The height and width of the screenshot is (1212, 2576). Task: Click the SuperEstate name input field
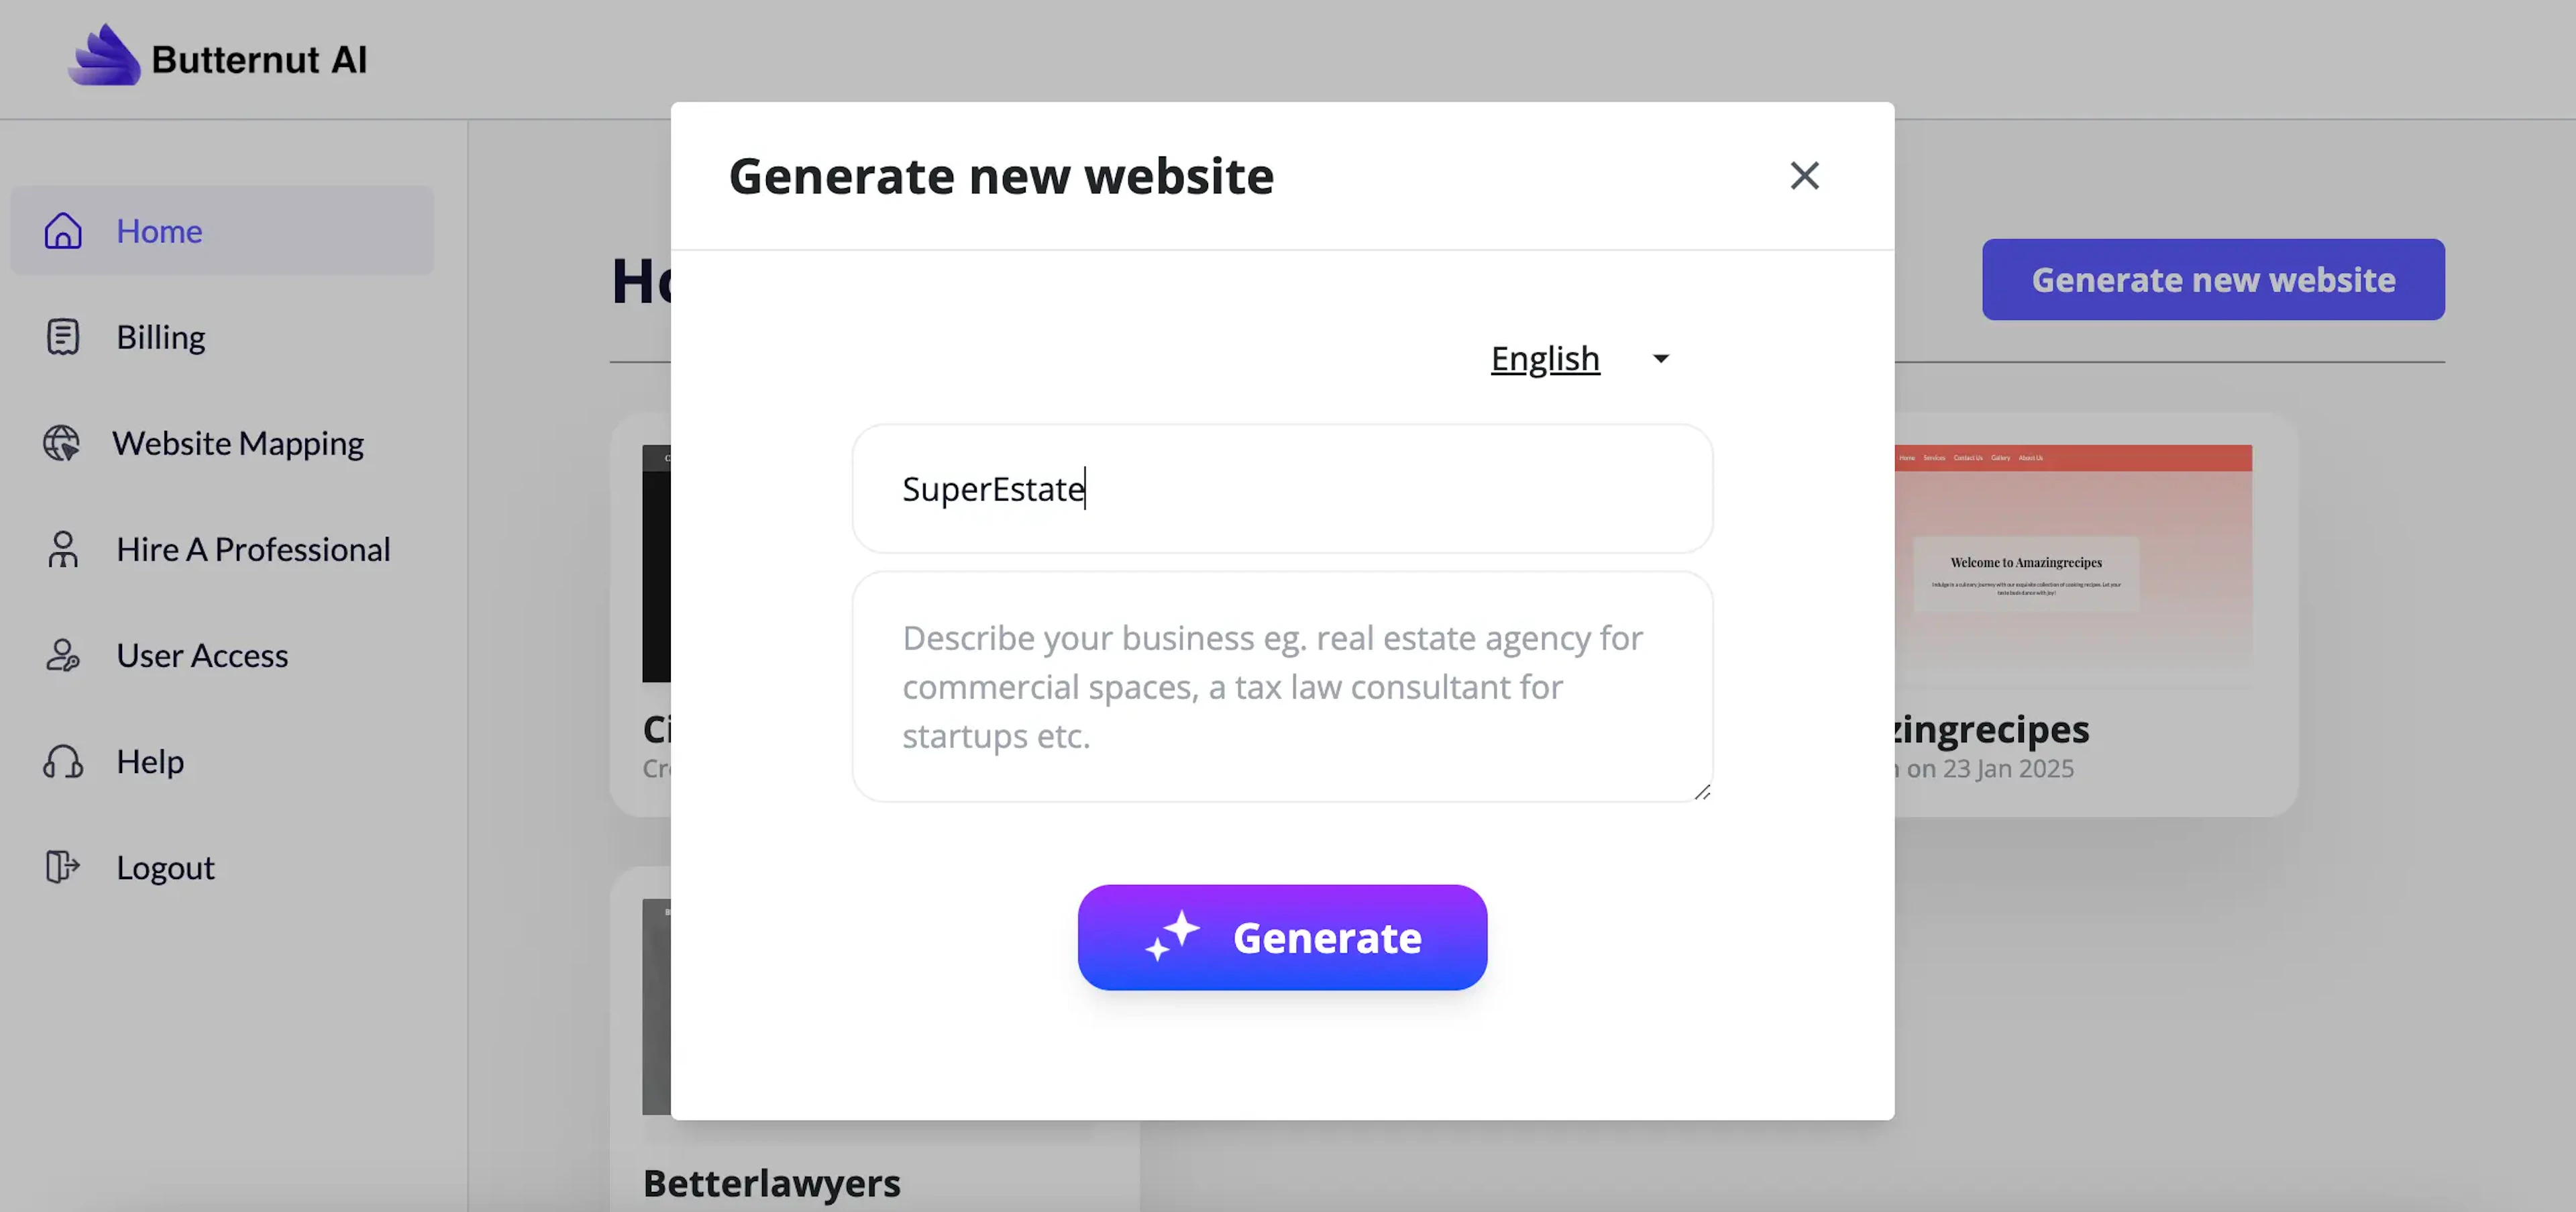[1282, 489]
